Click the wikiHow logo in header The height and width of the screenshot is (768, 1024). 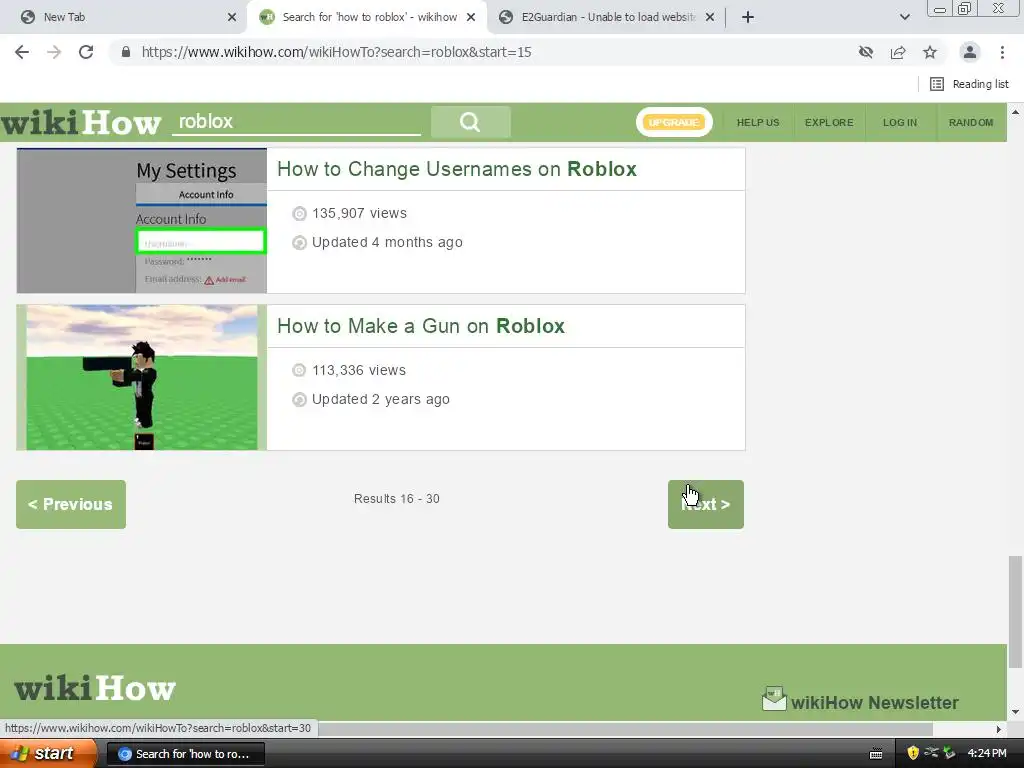pyautogui.click(x=80, y=122)
